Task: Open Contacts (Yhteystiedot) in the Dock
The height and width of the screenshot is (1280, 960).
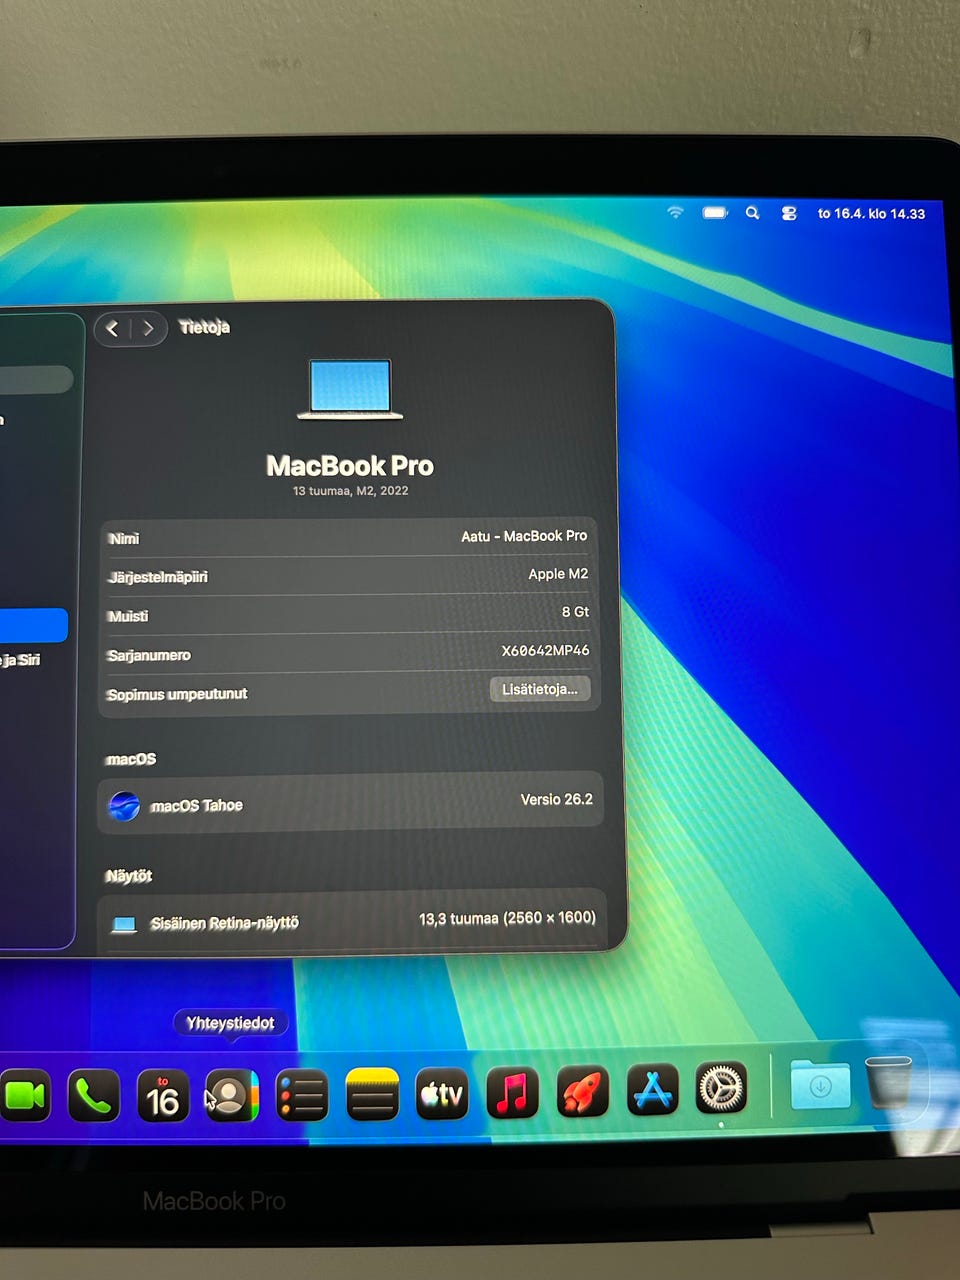Action: [232, 1096]
